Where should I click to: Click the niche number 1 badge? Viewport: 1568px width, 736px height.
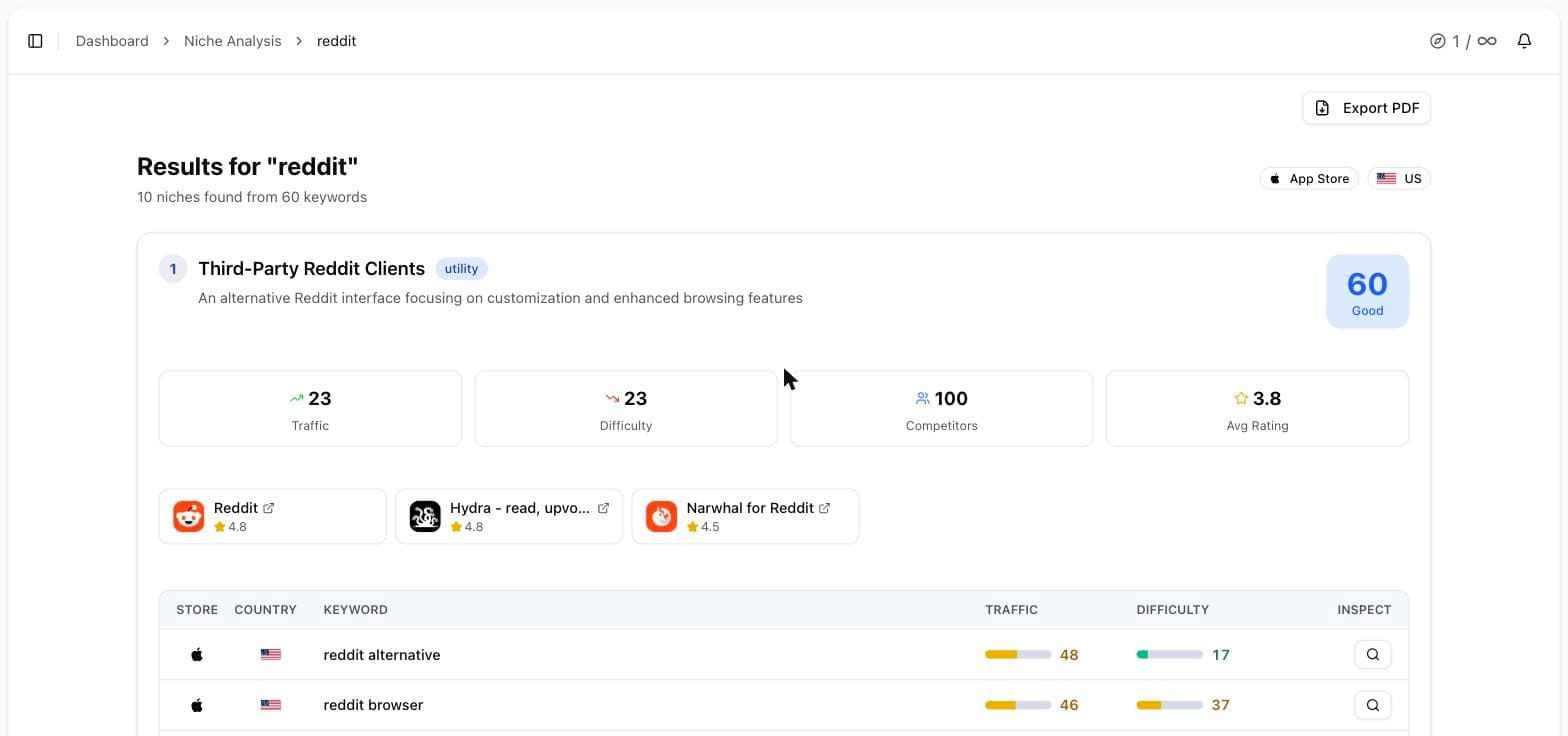(x=173, y=269)
